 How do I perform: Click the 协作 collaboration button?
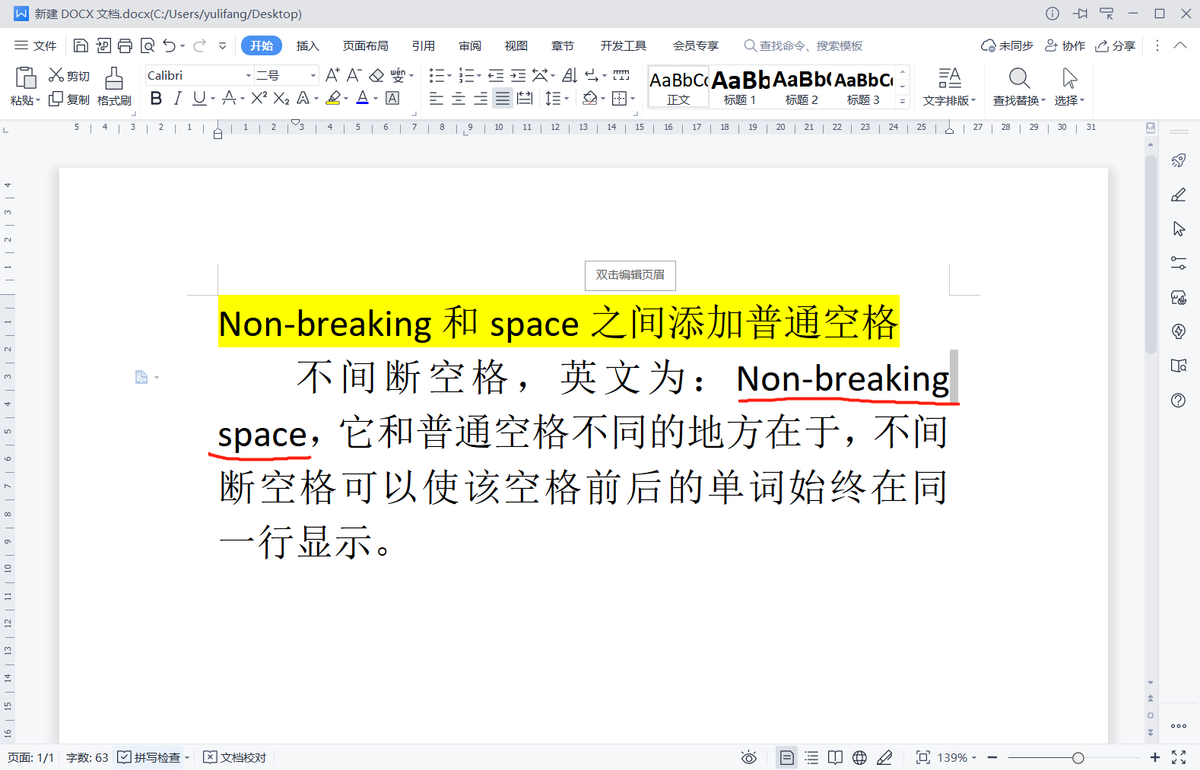1065,46
